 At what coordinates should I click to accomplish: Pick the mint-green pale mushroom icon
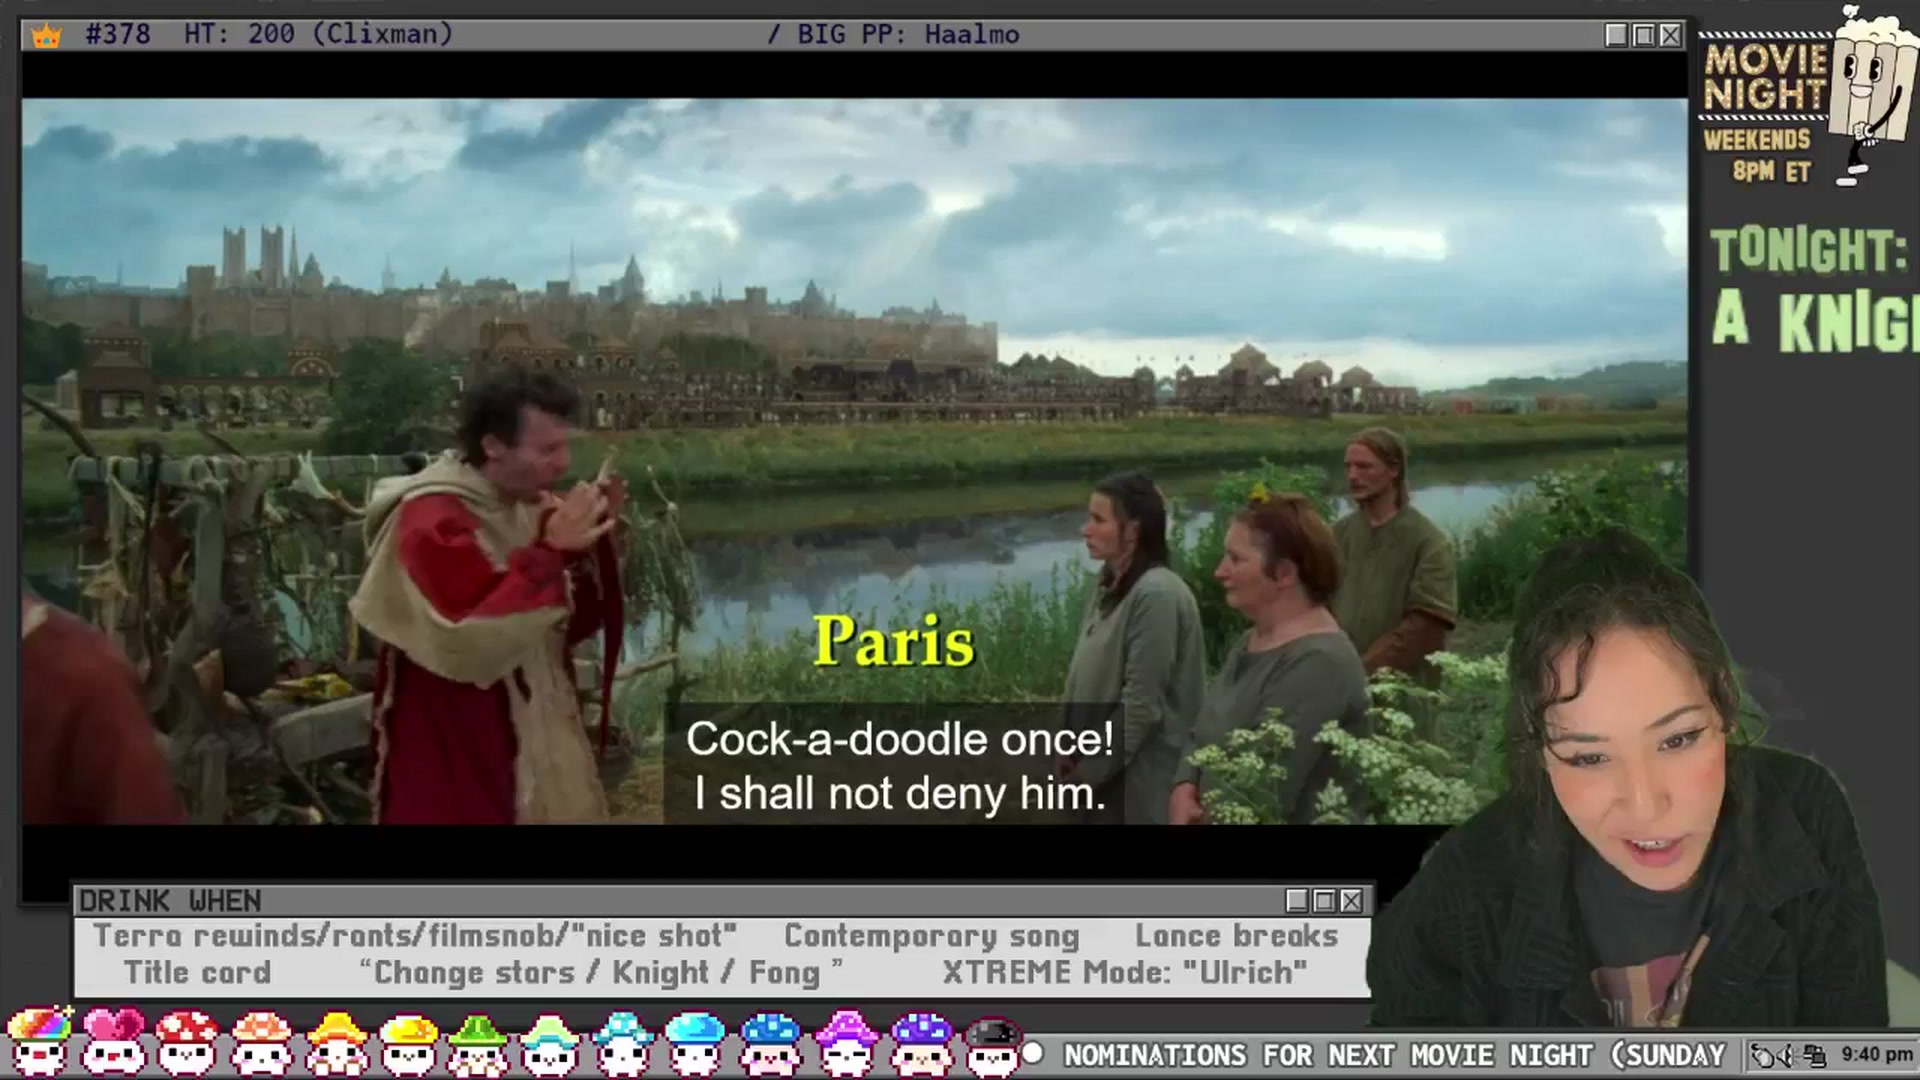pyautogui.click(x=549, y=1043)
